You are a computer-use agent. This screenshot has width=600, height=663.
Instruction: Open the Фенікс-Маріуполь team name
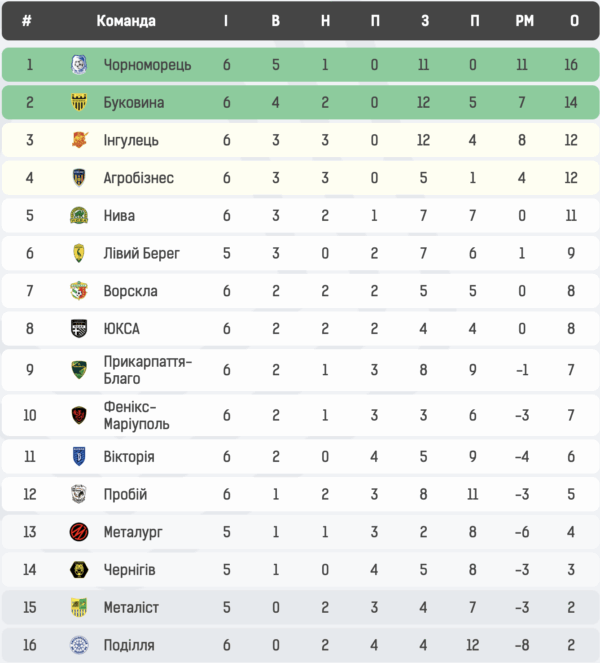tap(136, 415)
